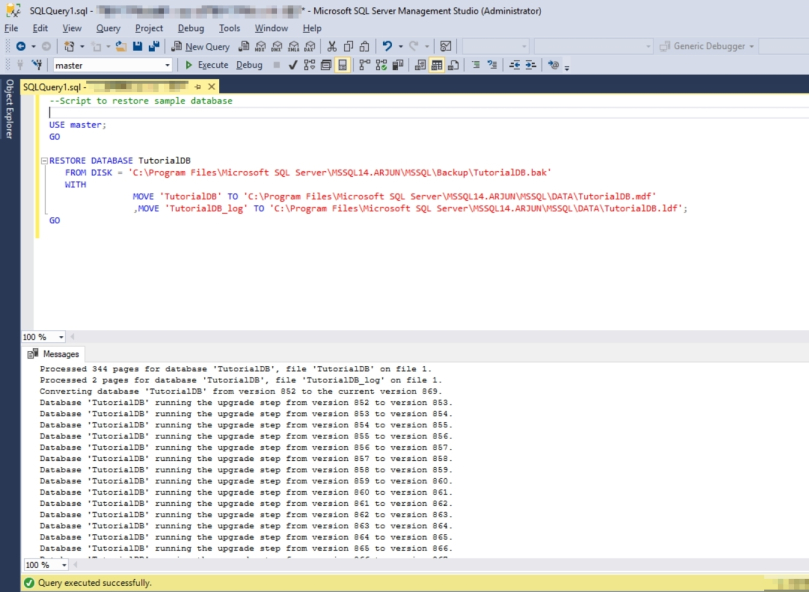
Task: Toggle Include Live Query Statistics
Action: [381, 65]
